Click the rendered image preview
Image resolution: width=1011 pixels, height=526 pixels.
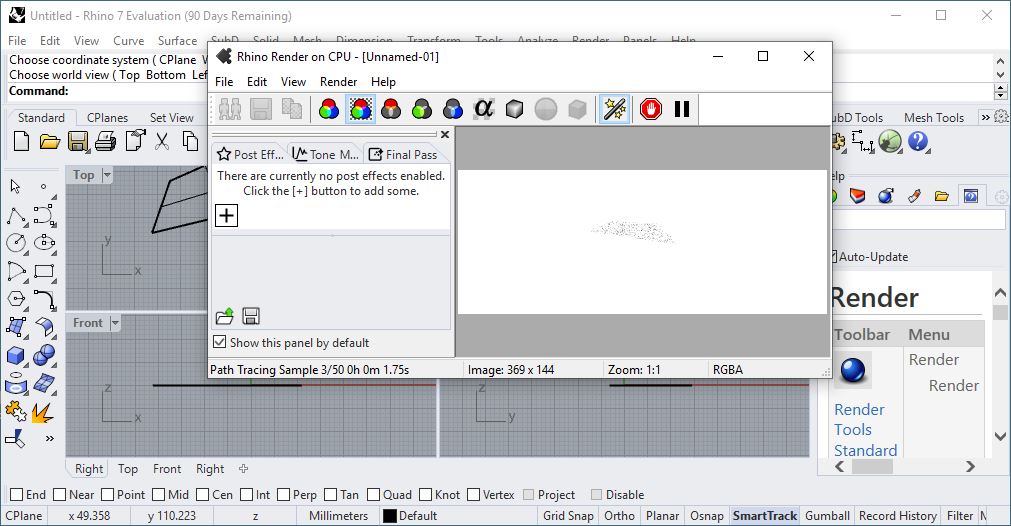(642, 242)
